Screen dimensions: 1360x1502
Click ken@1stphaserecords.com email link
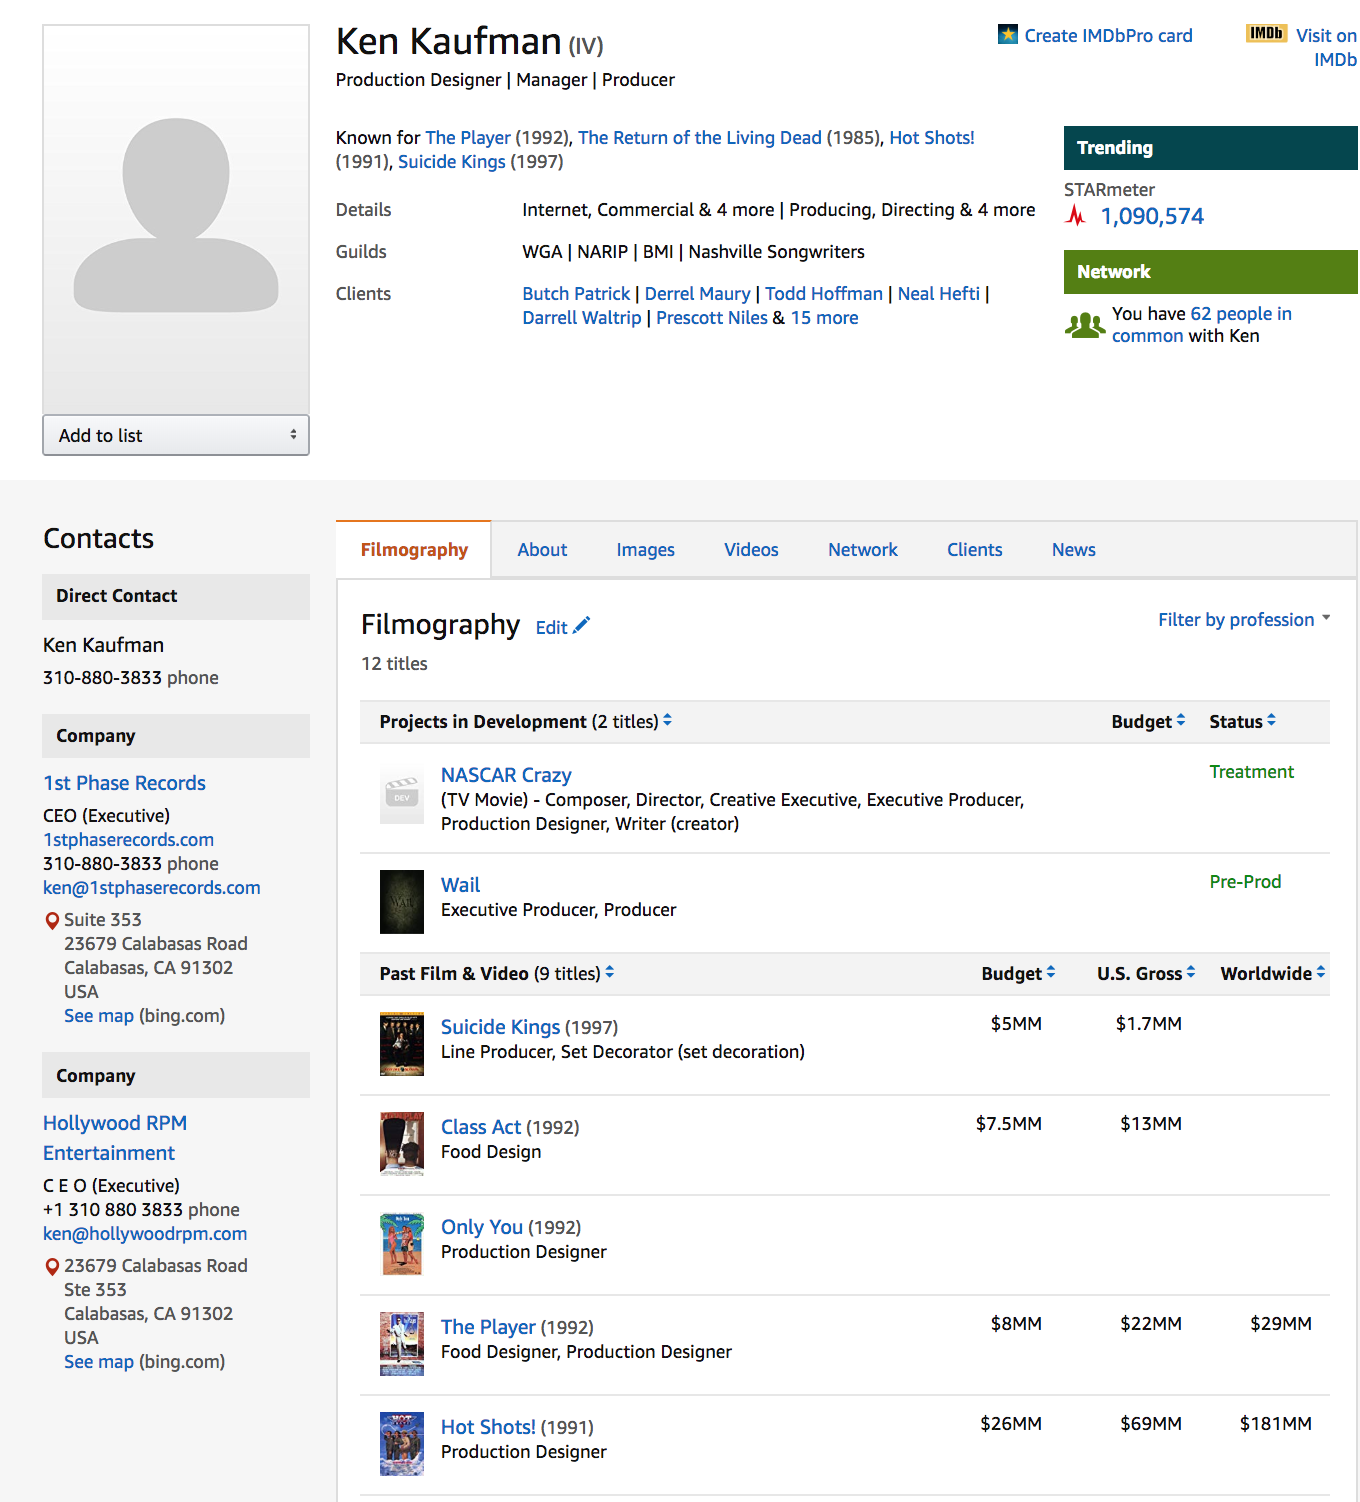(x=151, y=887)
